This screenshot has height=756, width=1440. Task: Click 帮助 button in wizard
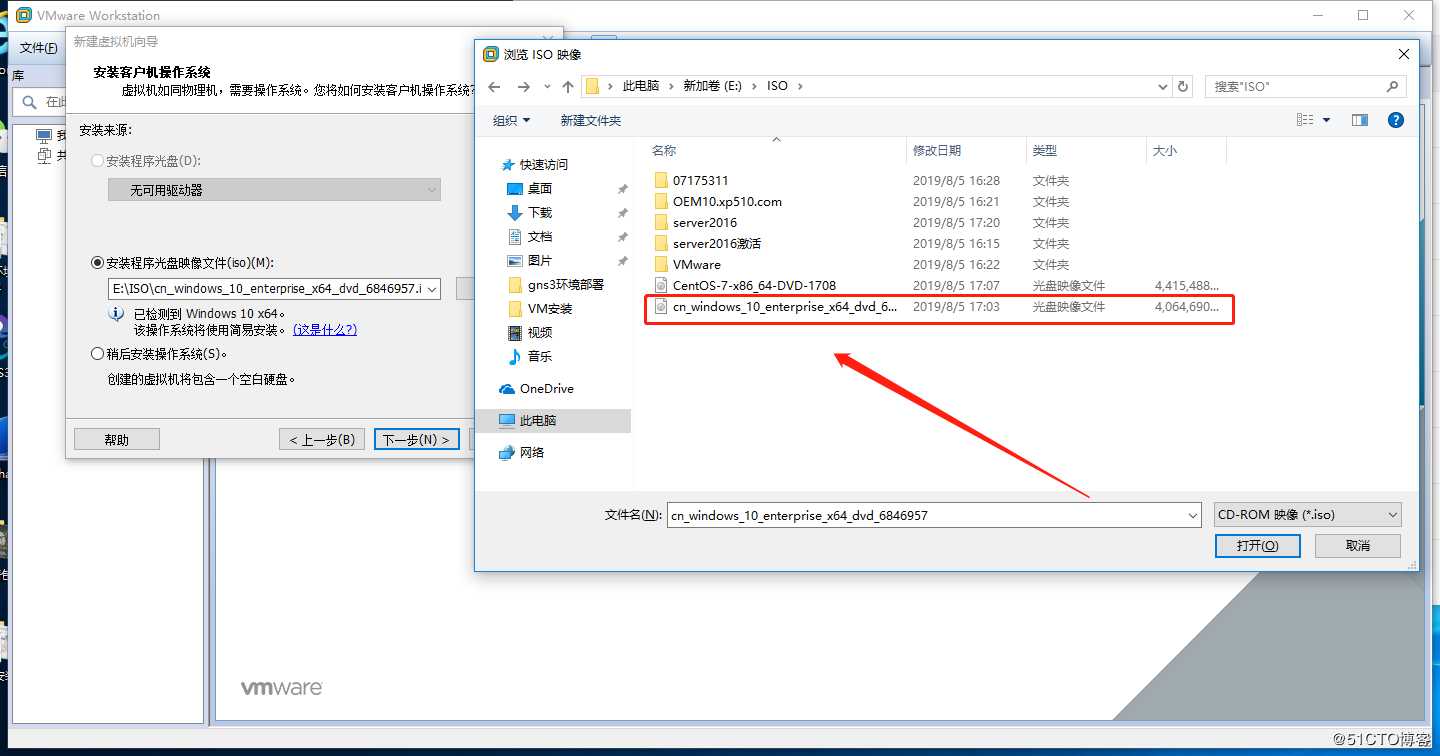click(117, 440)
